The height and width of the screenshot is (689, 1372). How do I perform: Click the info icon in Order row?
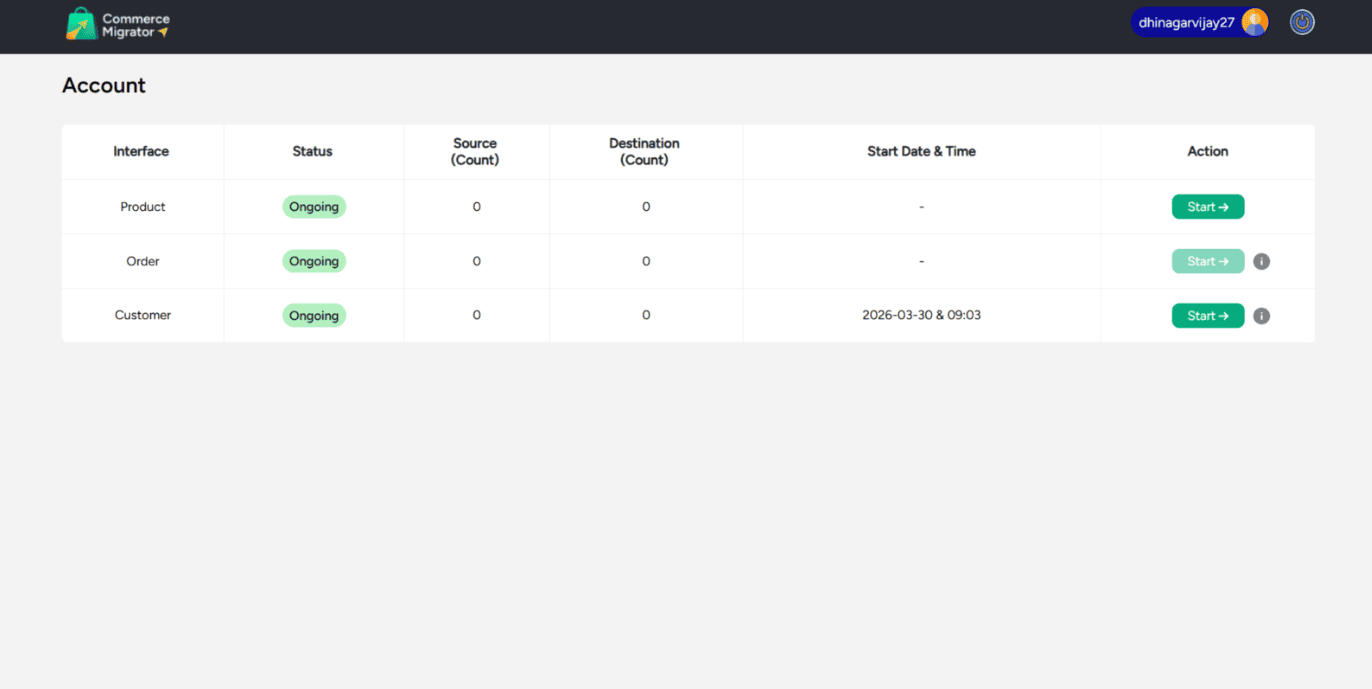[x=1261, y=262]
